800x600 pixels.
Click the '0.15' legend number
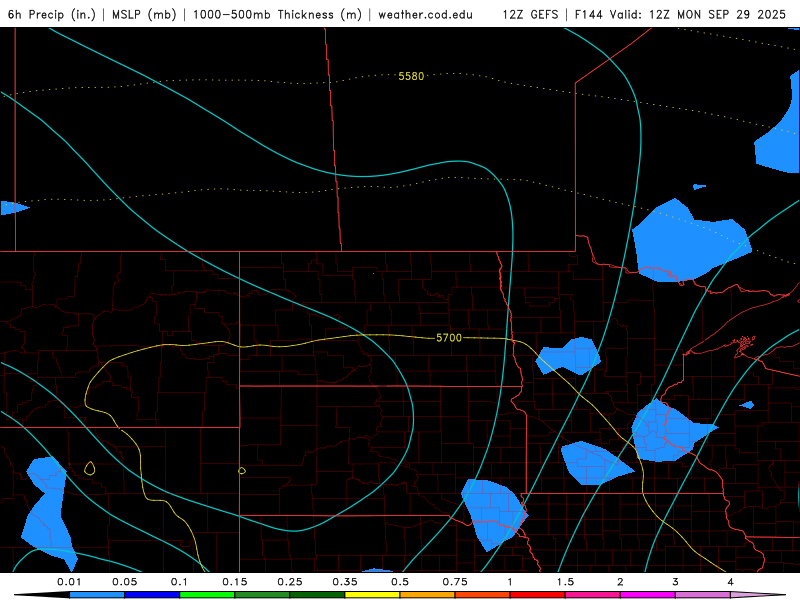tap(235, 582)
